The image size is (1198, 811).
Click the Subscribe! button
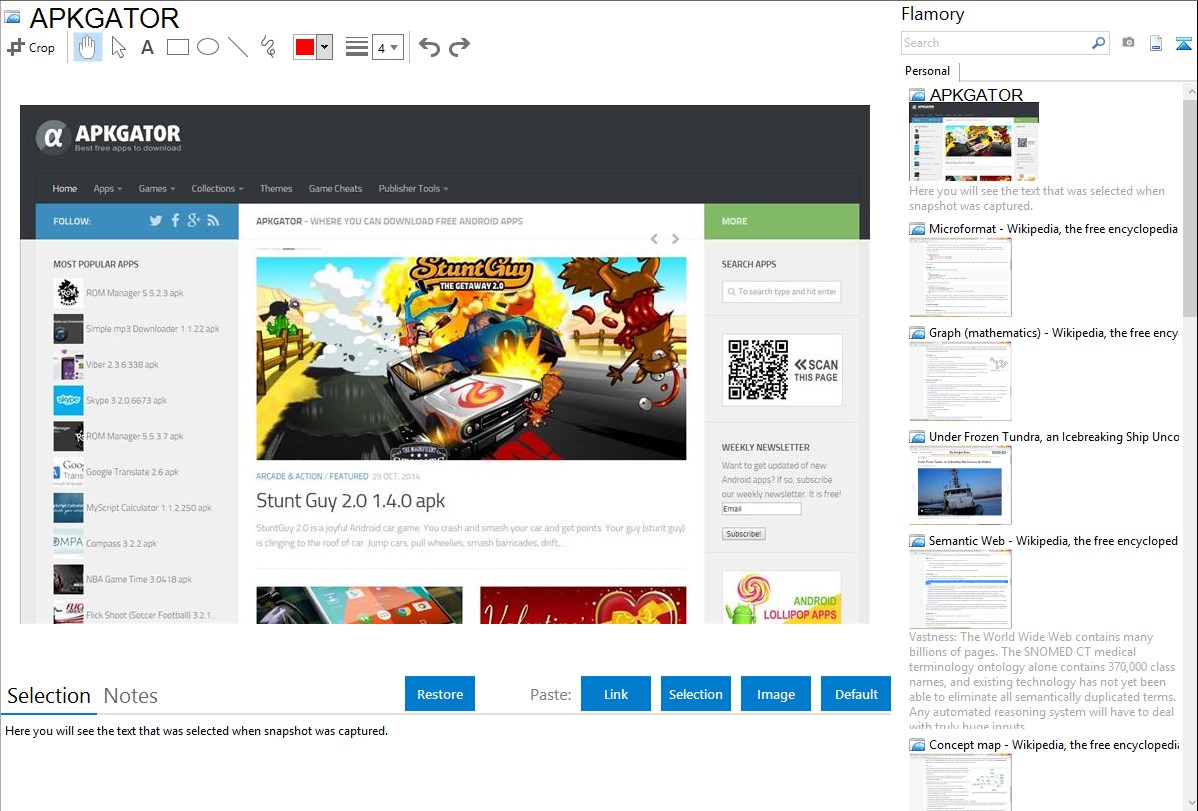[743, 534]
